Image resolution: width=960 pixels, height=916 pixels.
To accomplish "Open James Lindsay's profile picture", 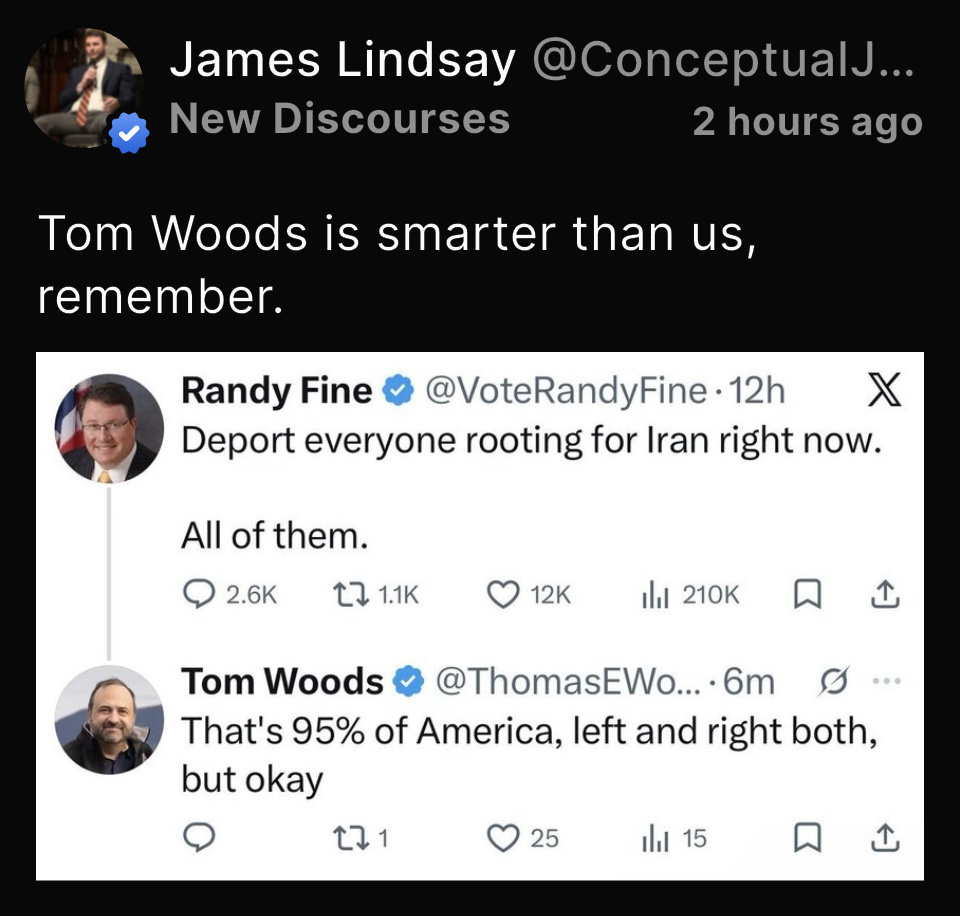I will pyautogui.click(x=83, y=88).
